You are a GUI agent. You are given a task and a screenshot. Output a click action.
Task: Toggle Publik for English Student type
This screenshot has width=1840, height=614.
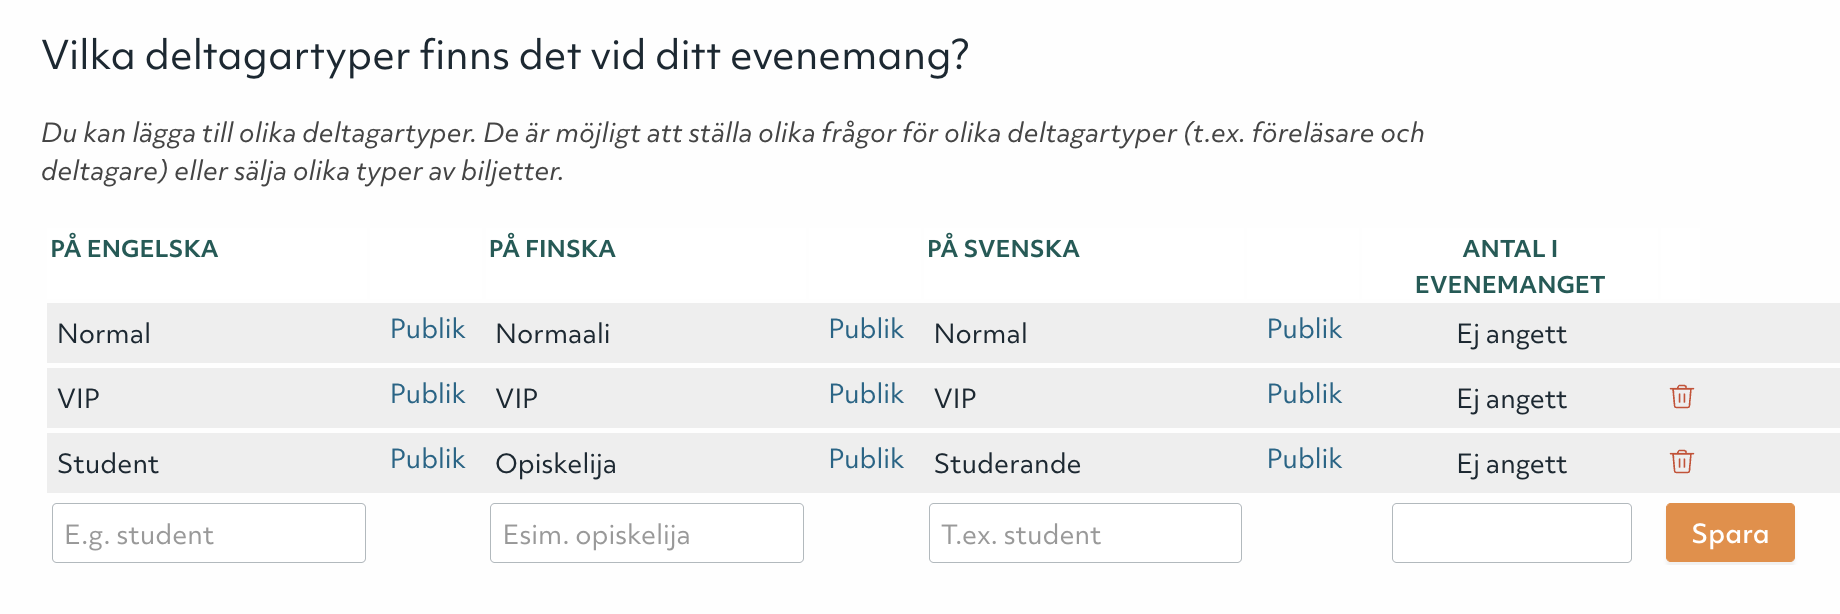pyautogui.click(x=427, y=459)
